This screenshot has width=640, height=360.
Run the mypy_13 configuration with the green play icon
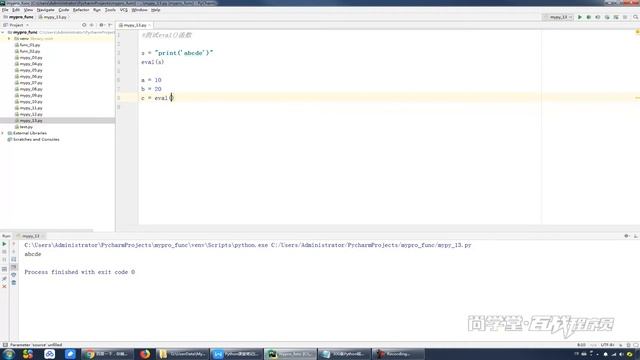tap(580, 17)
